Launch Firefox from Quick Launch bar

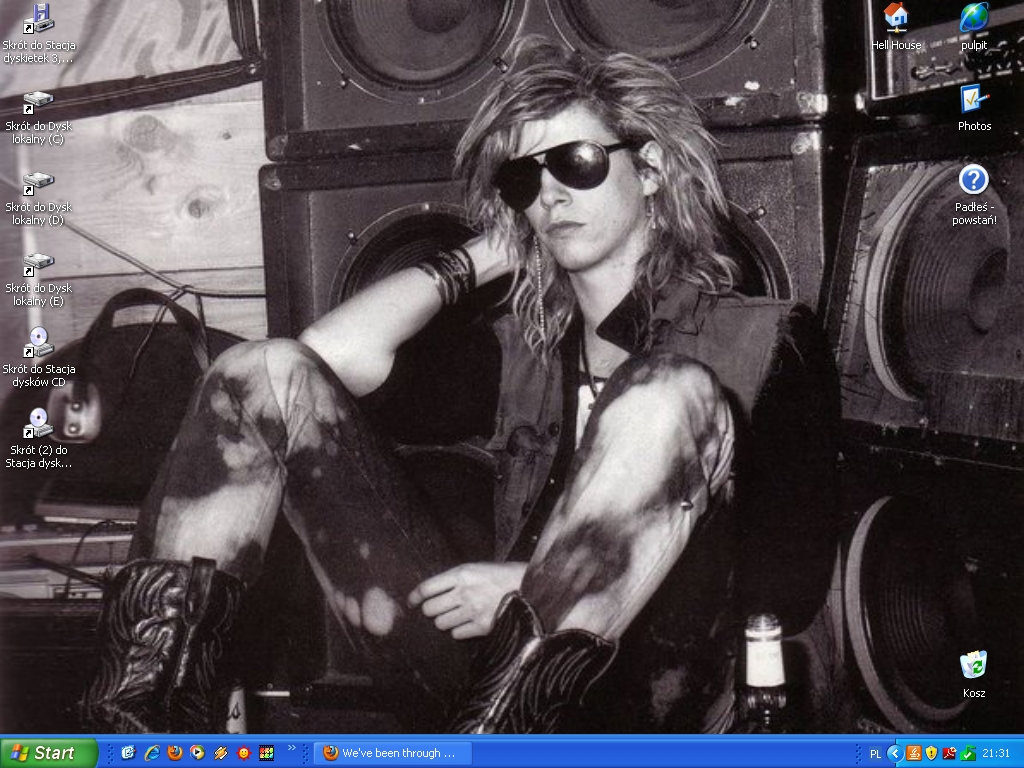174,753
